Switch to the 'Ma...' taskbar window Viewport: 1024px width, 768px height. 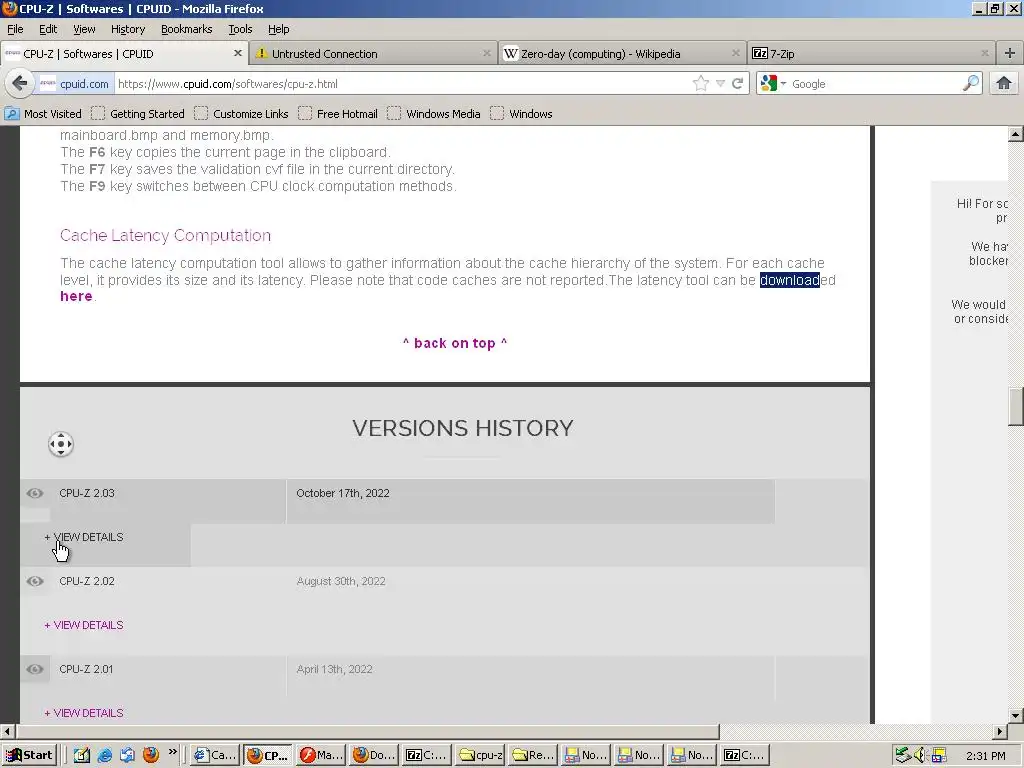[x=321, y=755]
